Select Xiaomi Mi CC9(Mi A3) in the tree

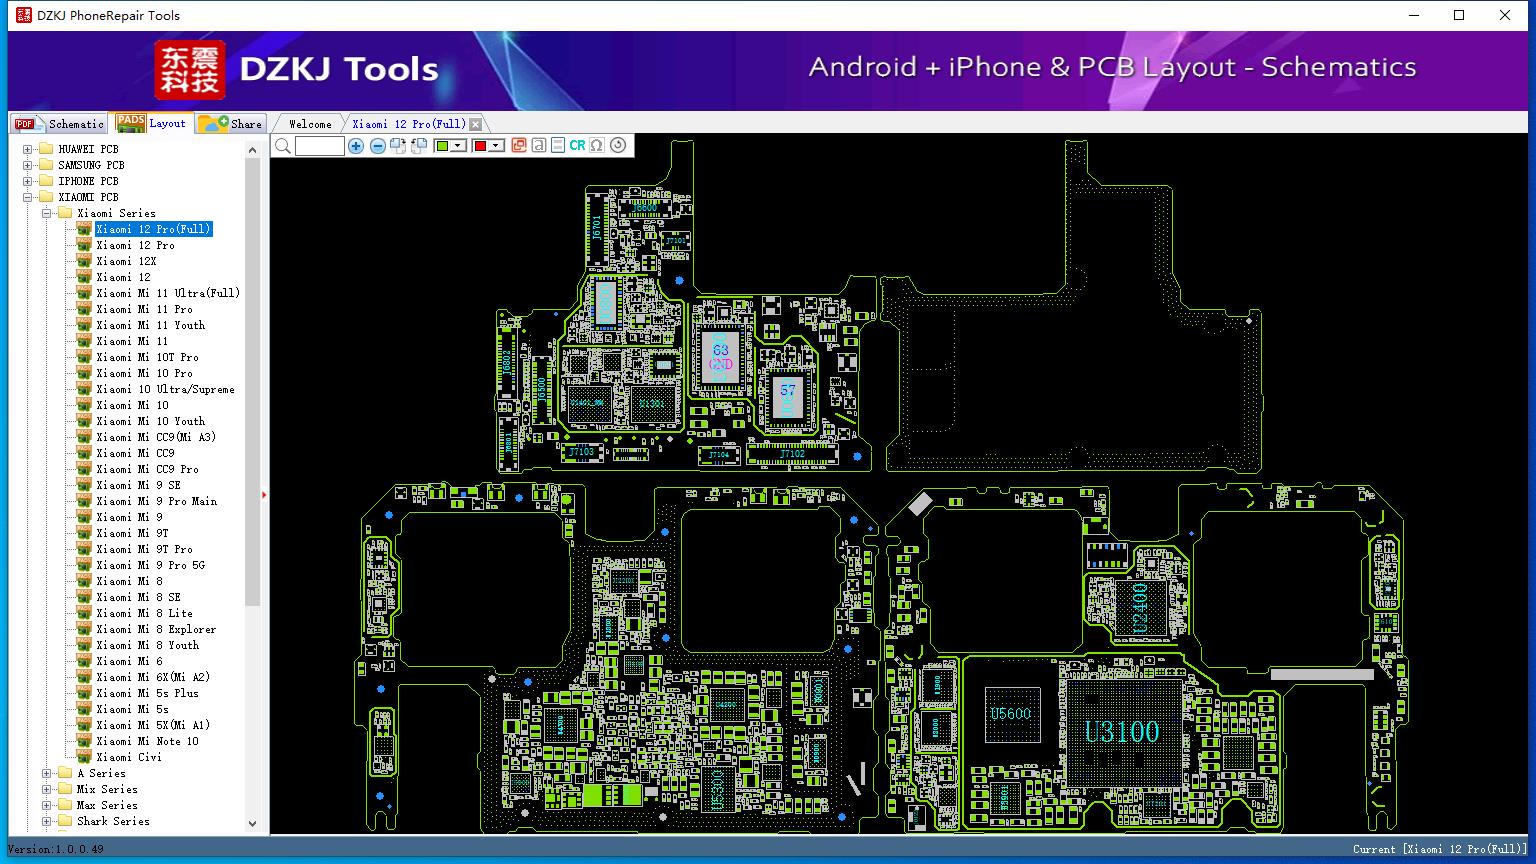(156, 437)
